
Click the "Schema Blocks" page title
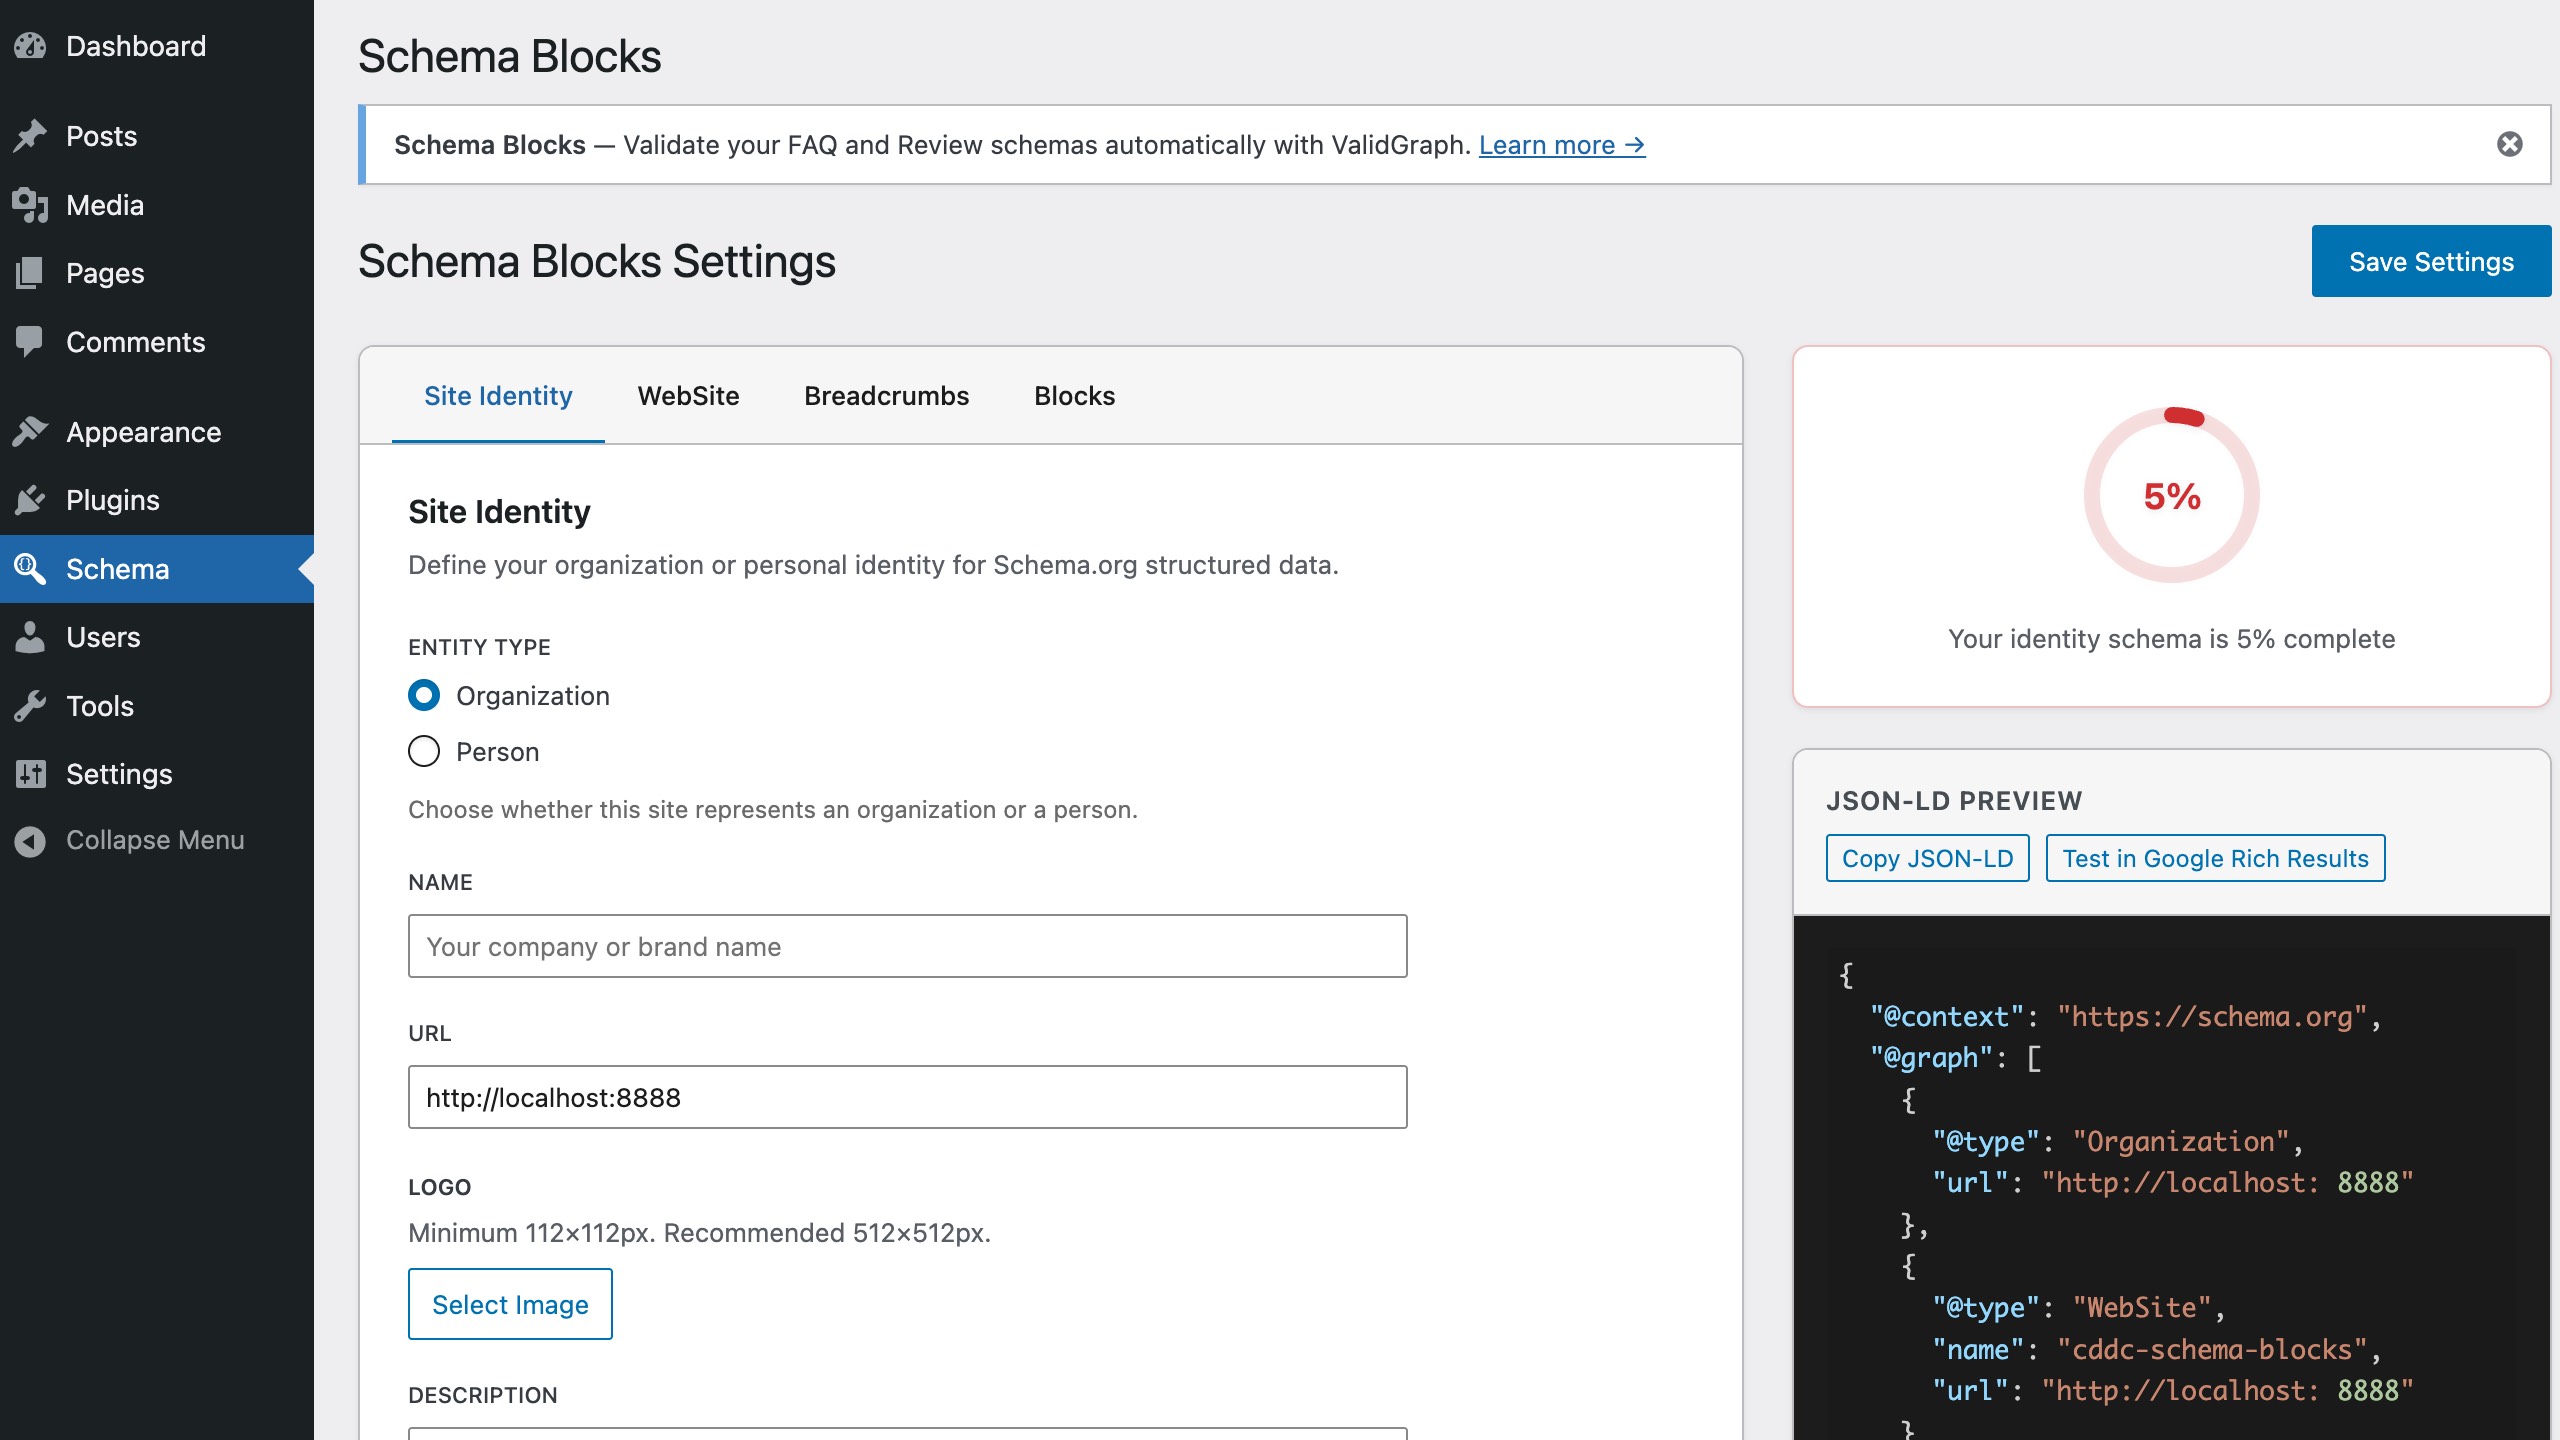(509, 56)
